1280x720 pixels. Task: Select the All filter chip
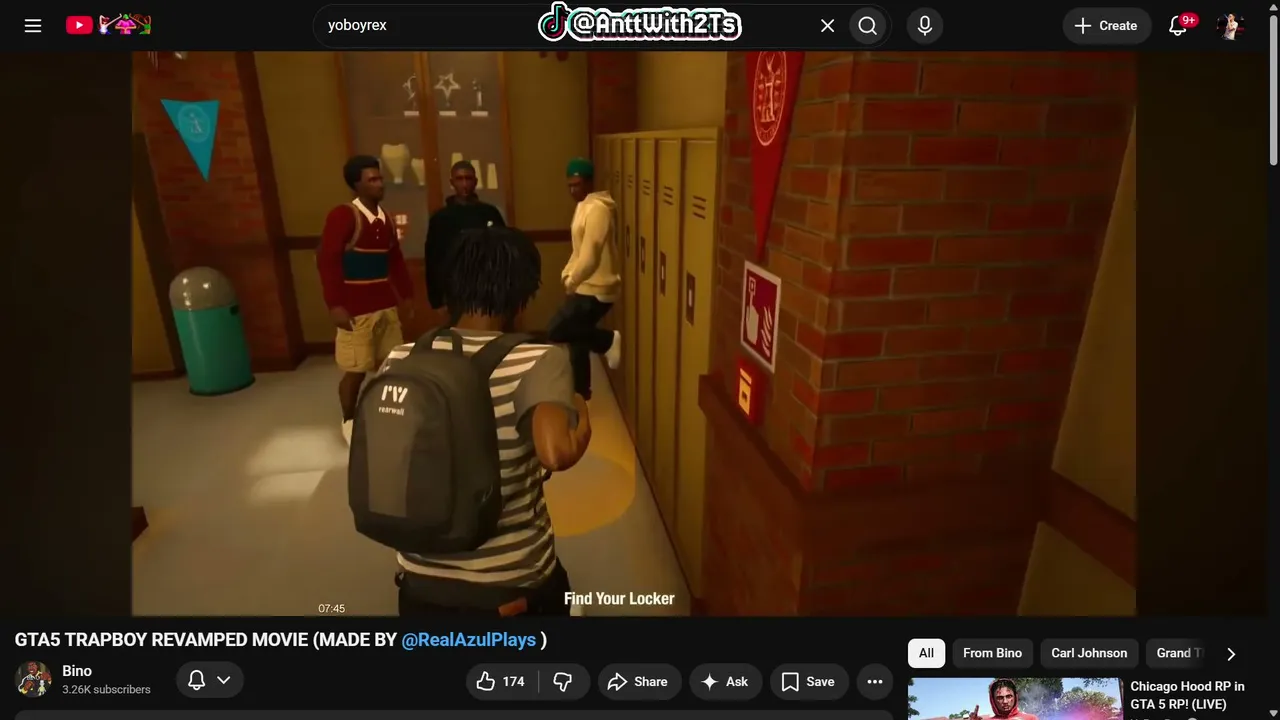[926, 653]
